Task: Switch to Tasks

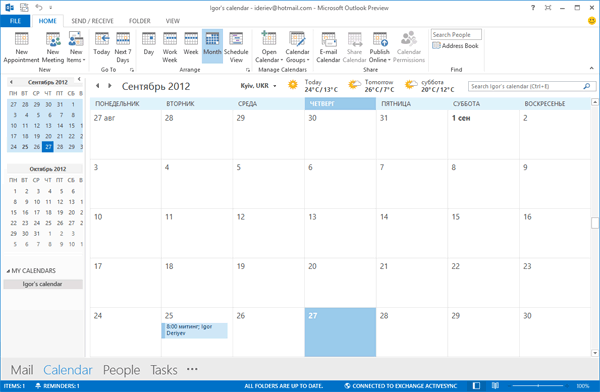Action: [x=164, y=370]
